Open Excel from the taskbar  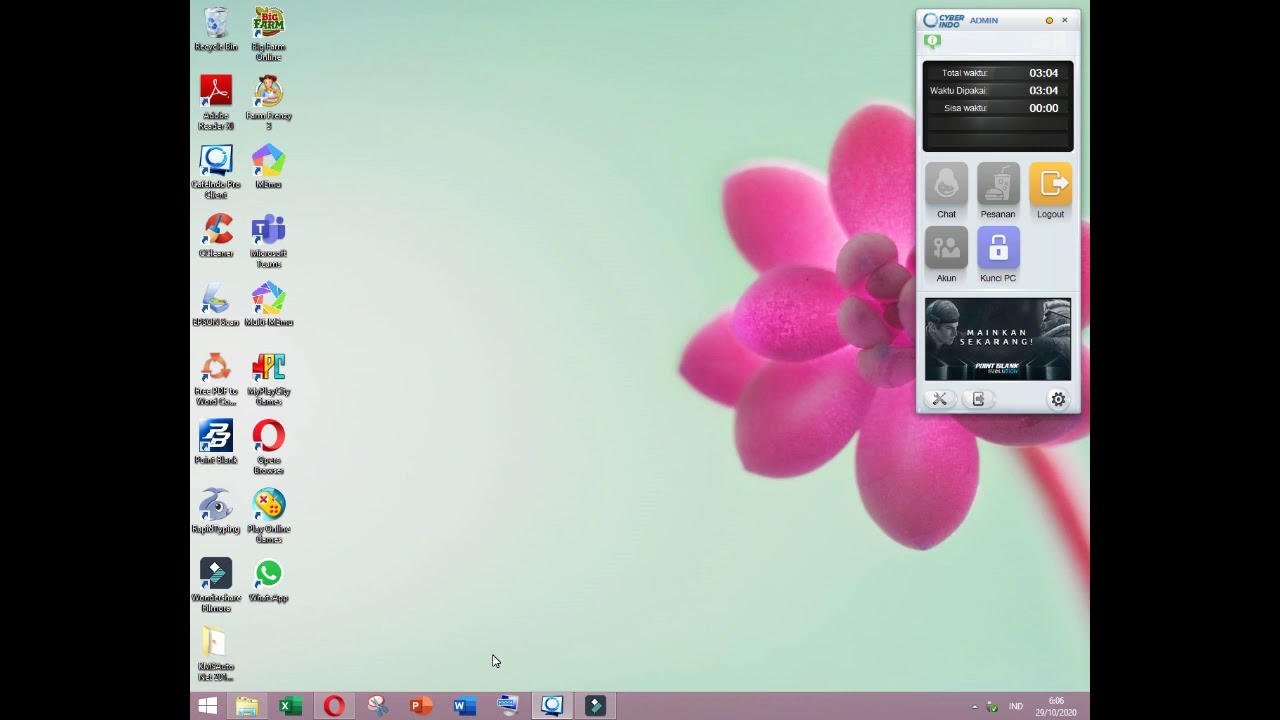point(290,706)
